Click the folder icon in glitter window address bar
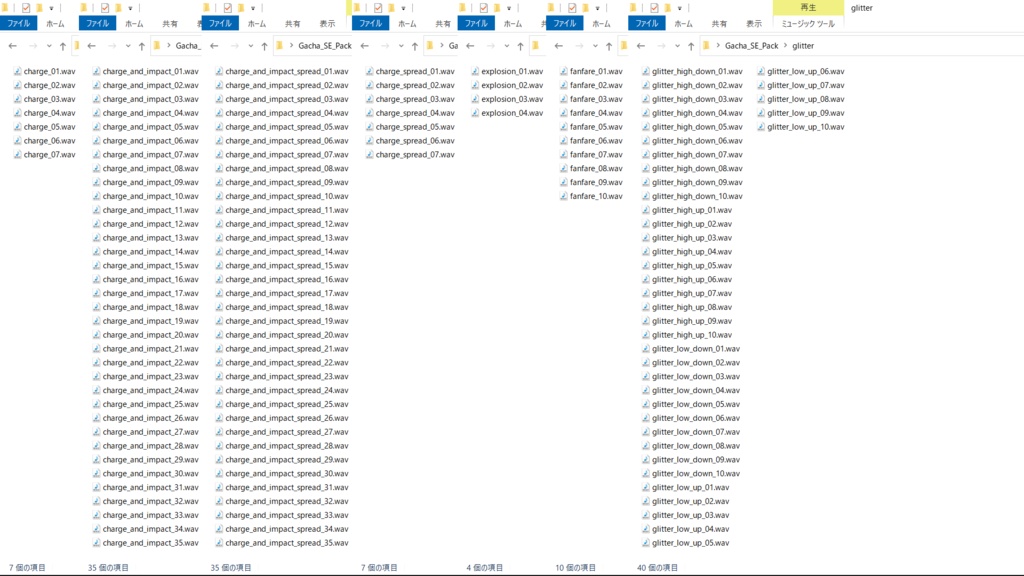The height and width of the screenshot is (576, 1024). click(706, 46)
